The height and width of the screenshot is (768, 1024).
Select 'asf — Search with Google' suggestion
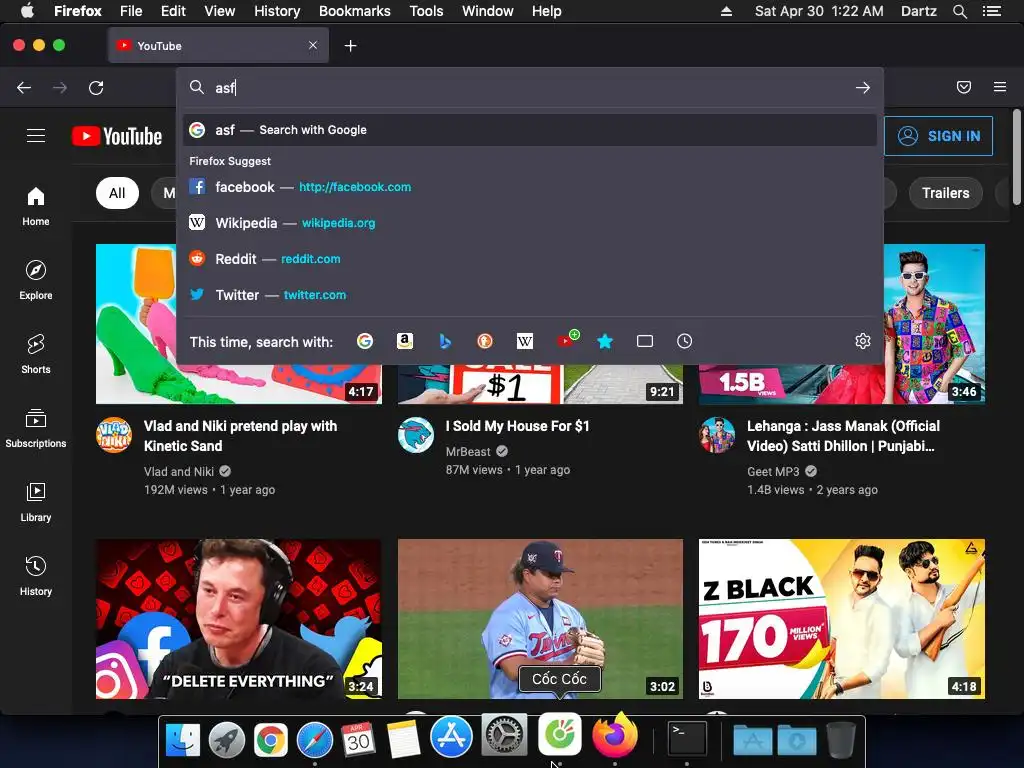tap(530, 130)
